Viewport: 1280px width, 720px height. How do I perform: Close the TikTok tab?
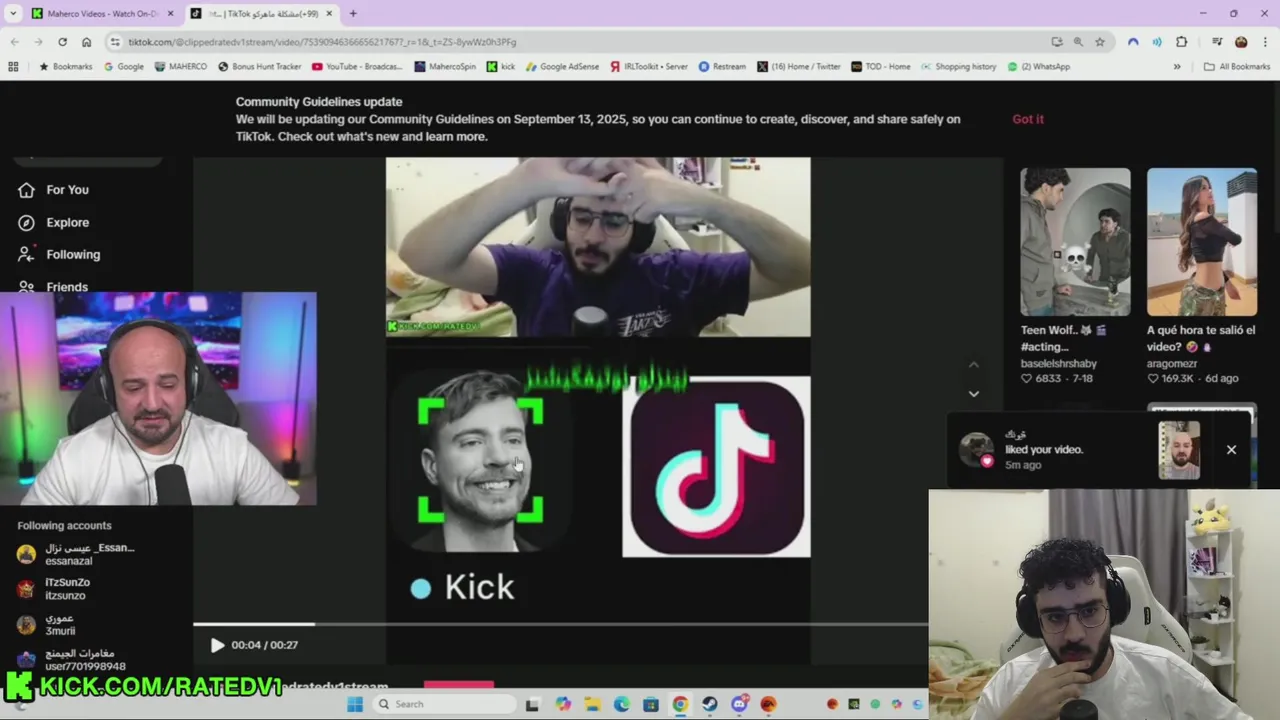click(x=329, y=14)
